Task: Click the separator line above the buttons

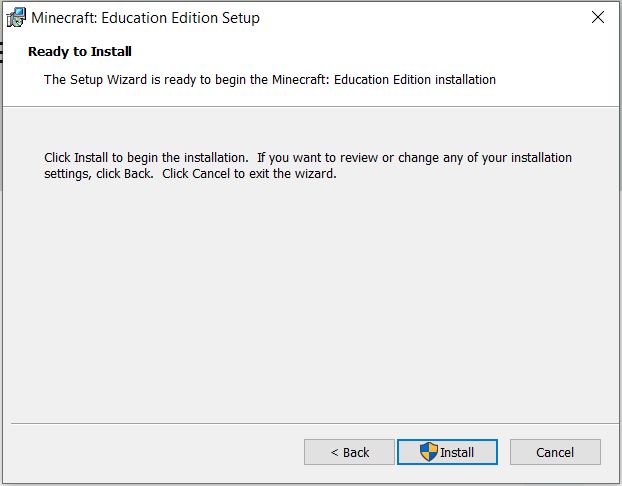Action: pos(315,423)
